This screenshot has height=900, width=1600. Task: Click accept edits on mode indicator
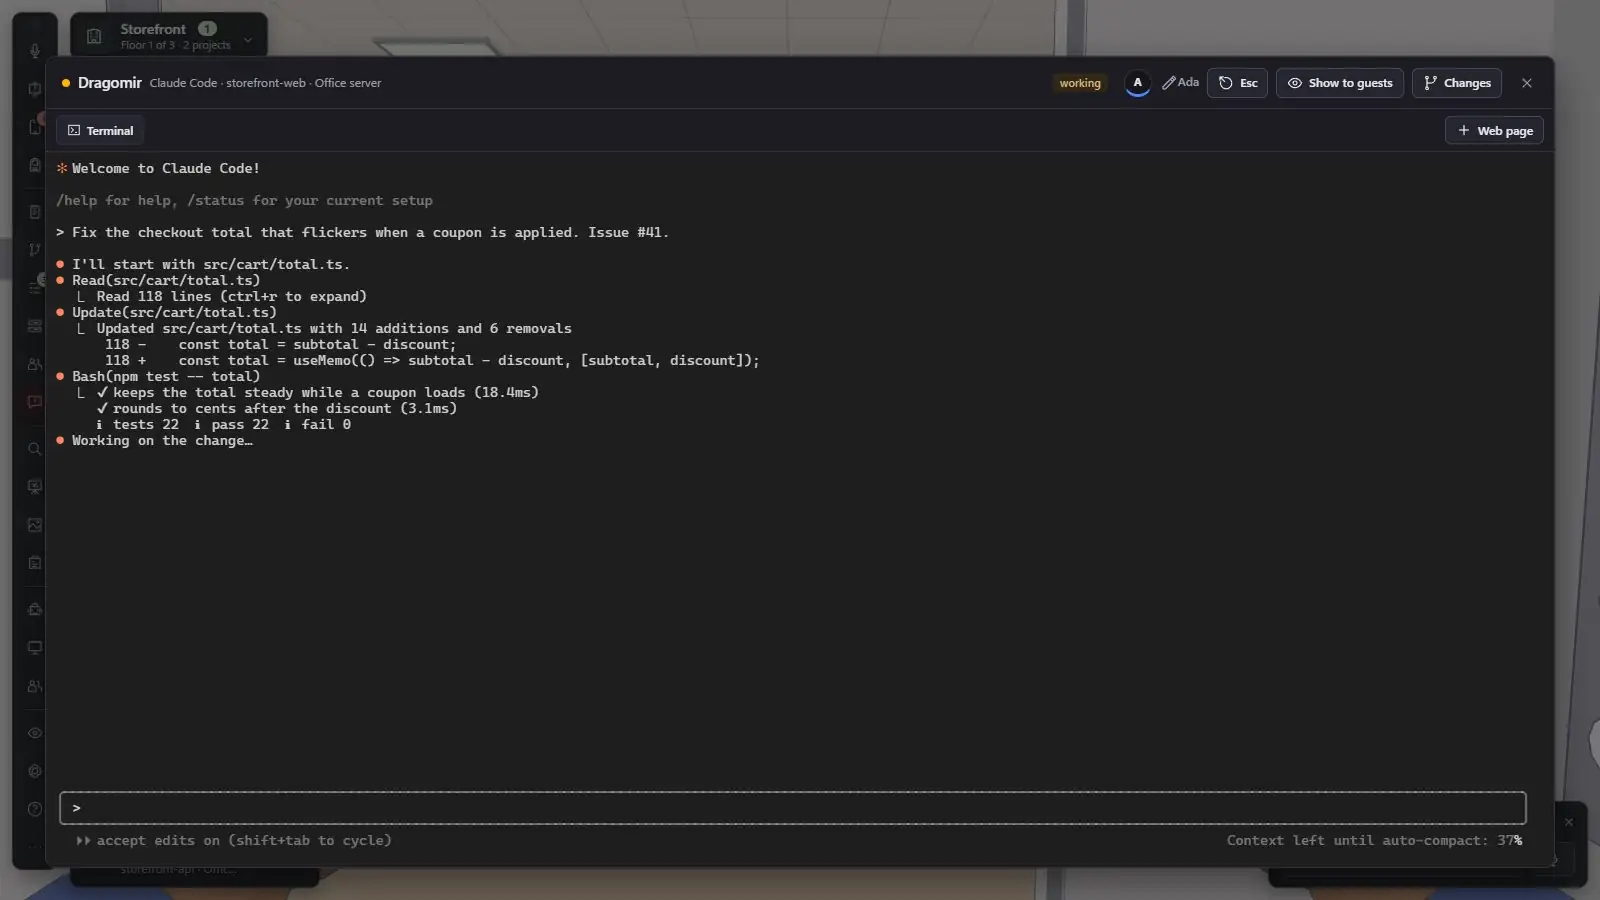click(x=234, y=841)
